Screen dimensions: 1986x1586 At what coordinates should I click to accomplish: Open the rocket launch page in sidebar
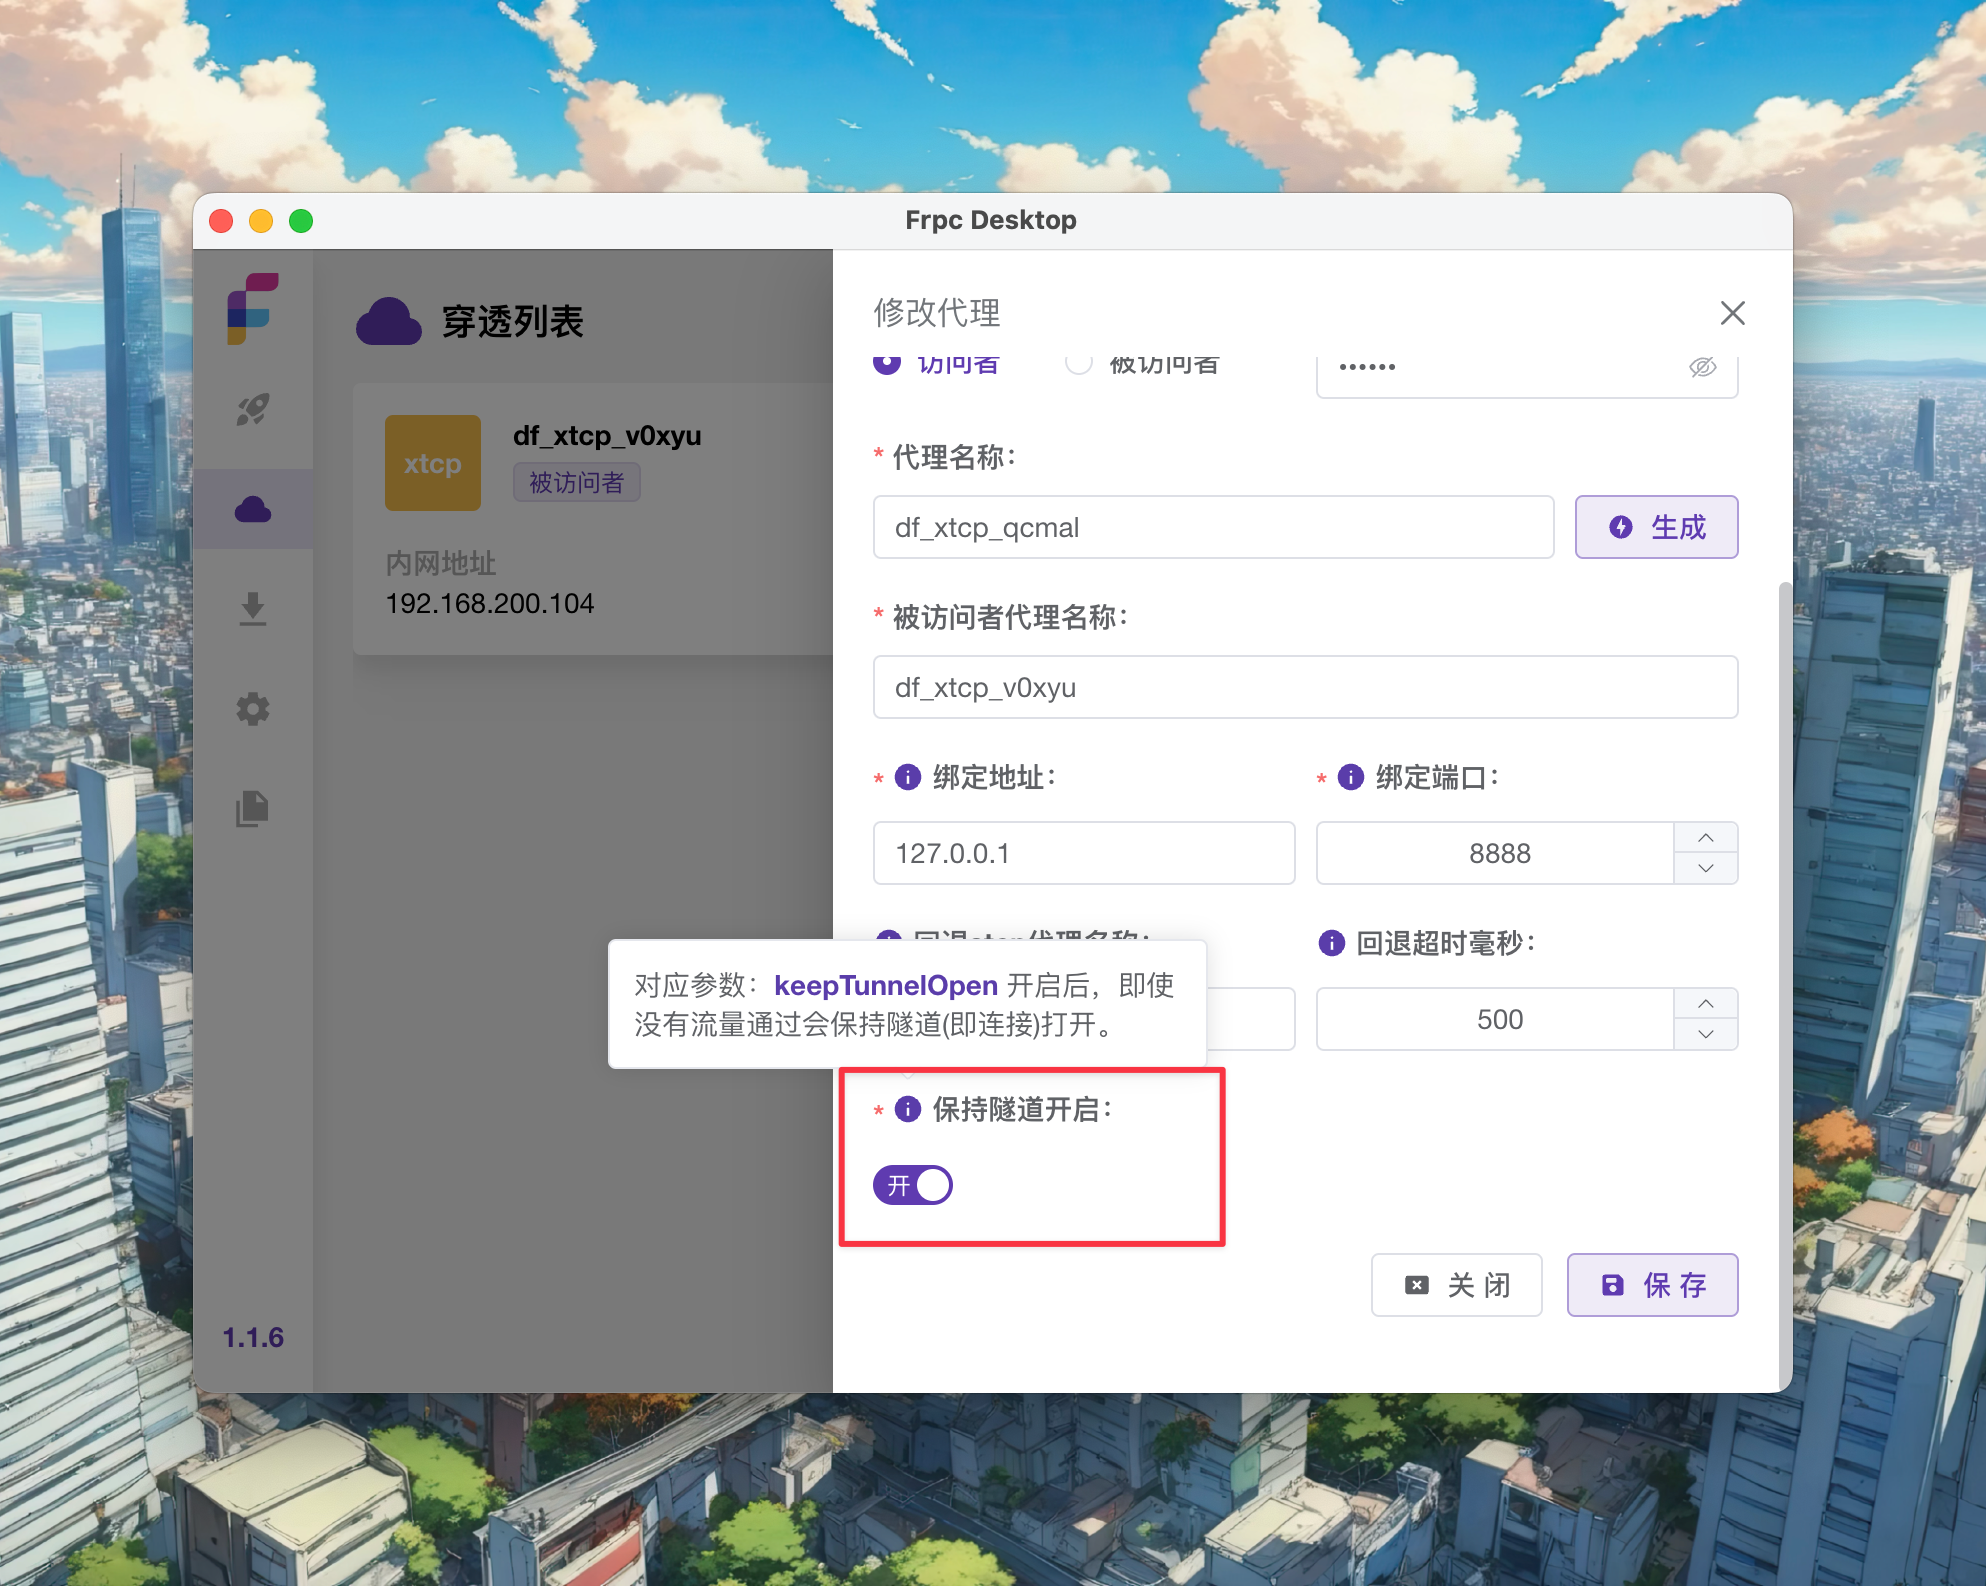(x=253, y=409)
